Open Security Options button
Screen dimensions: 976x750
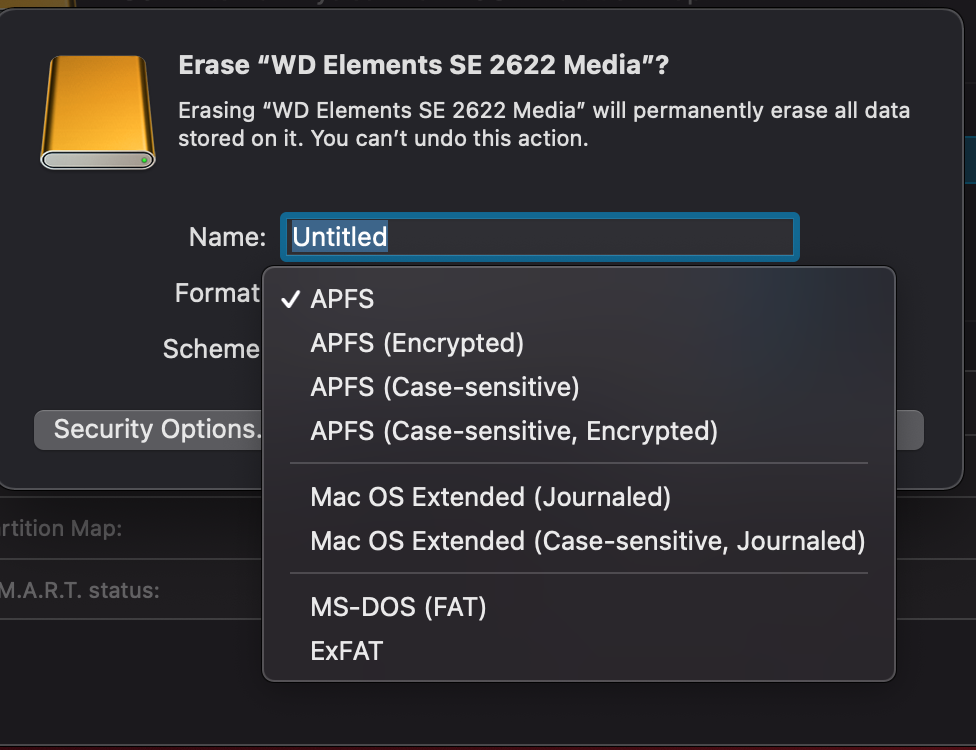[x=149, y=429]
